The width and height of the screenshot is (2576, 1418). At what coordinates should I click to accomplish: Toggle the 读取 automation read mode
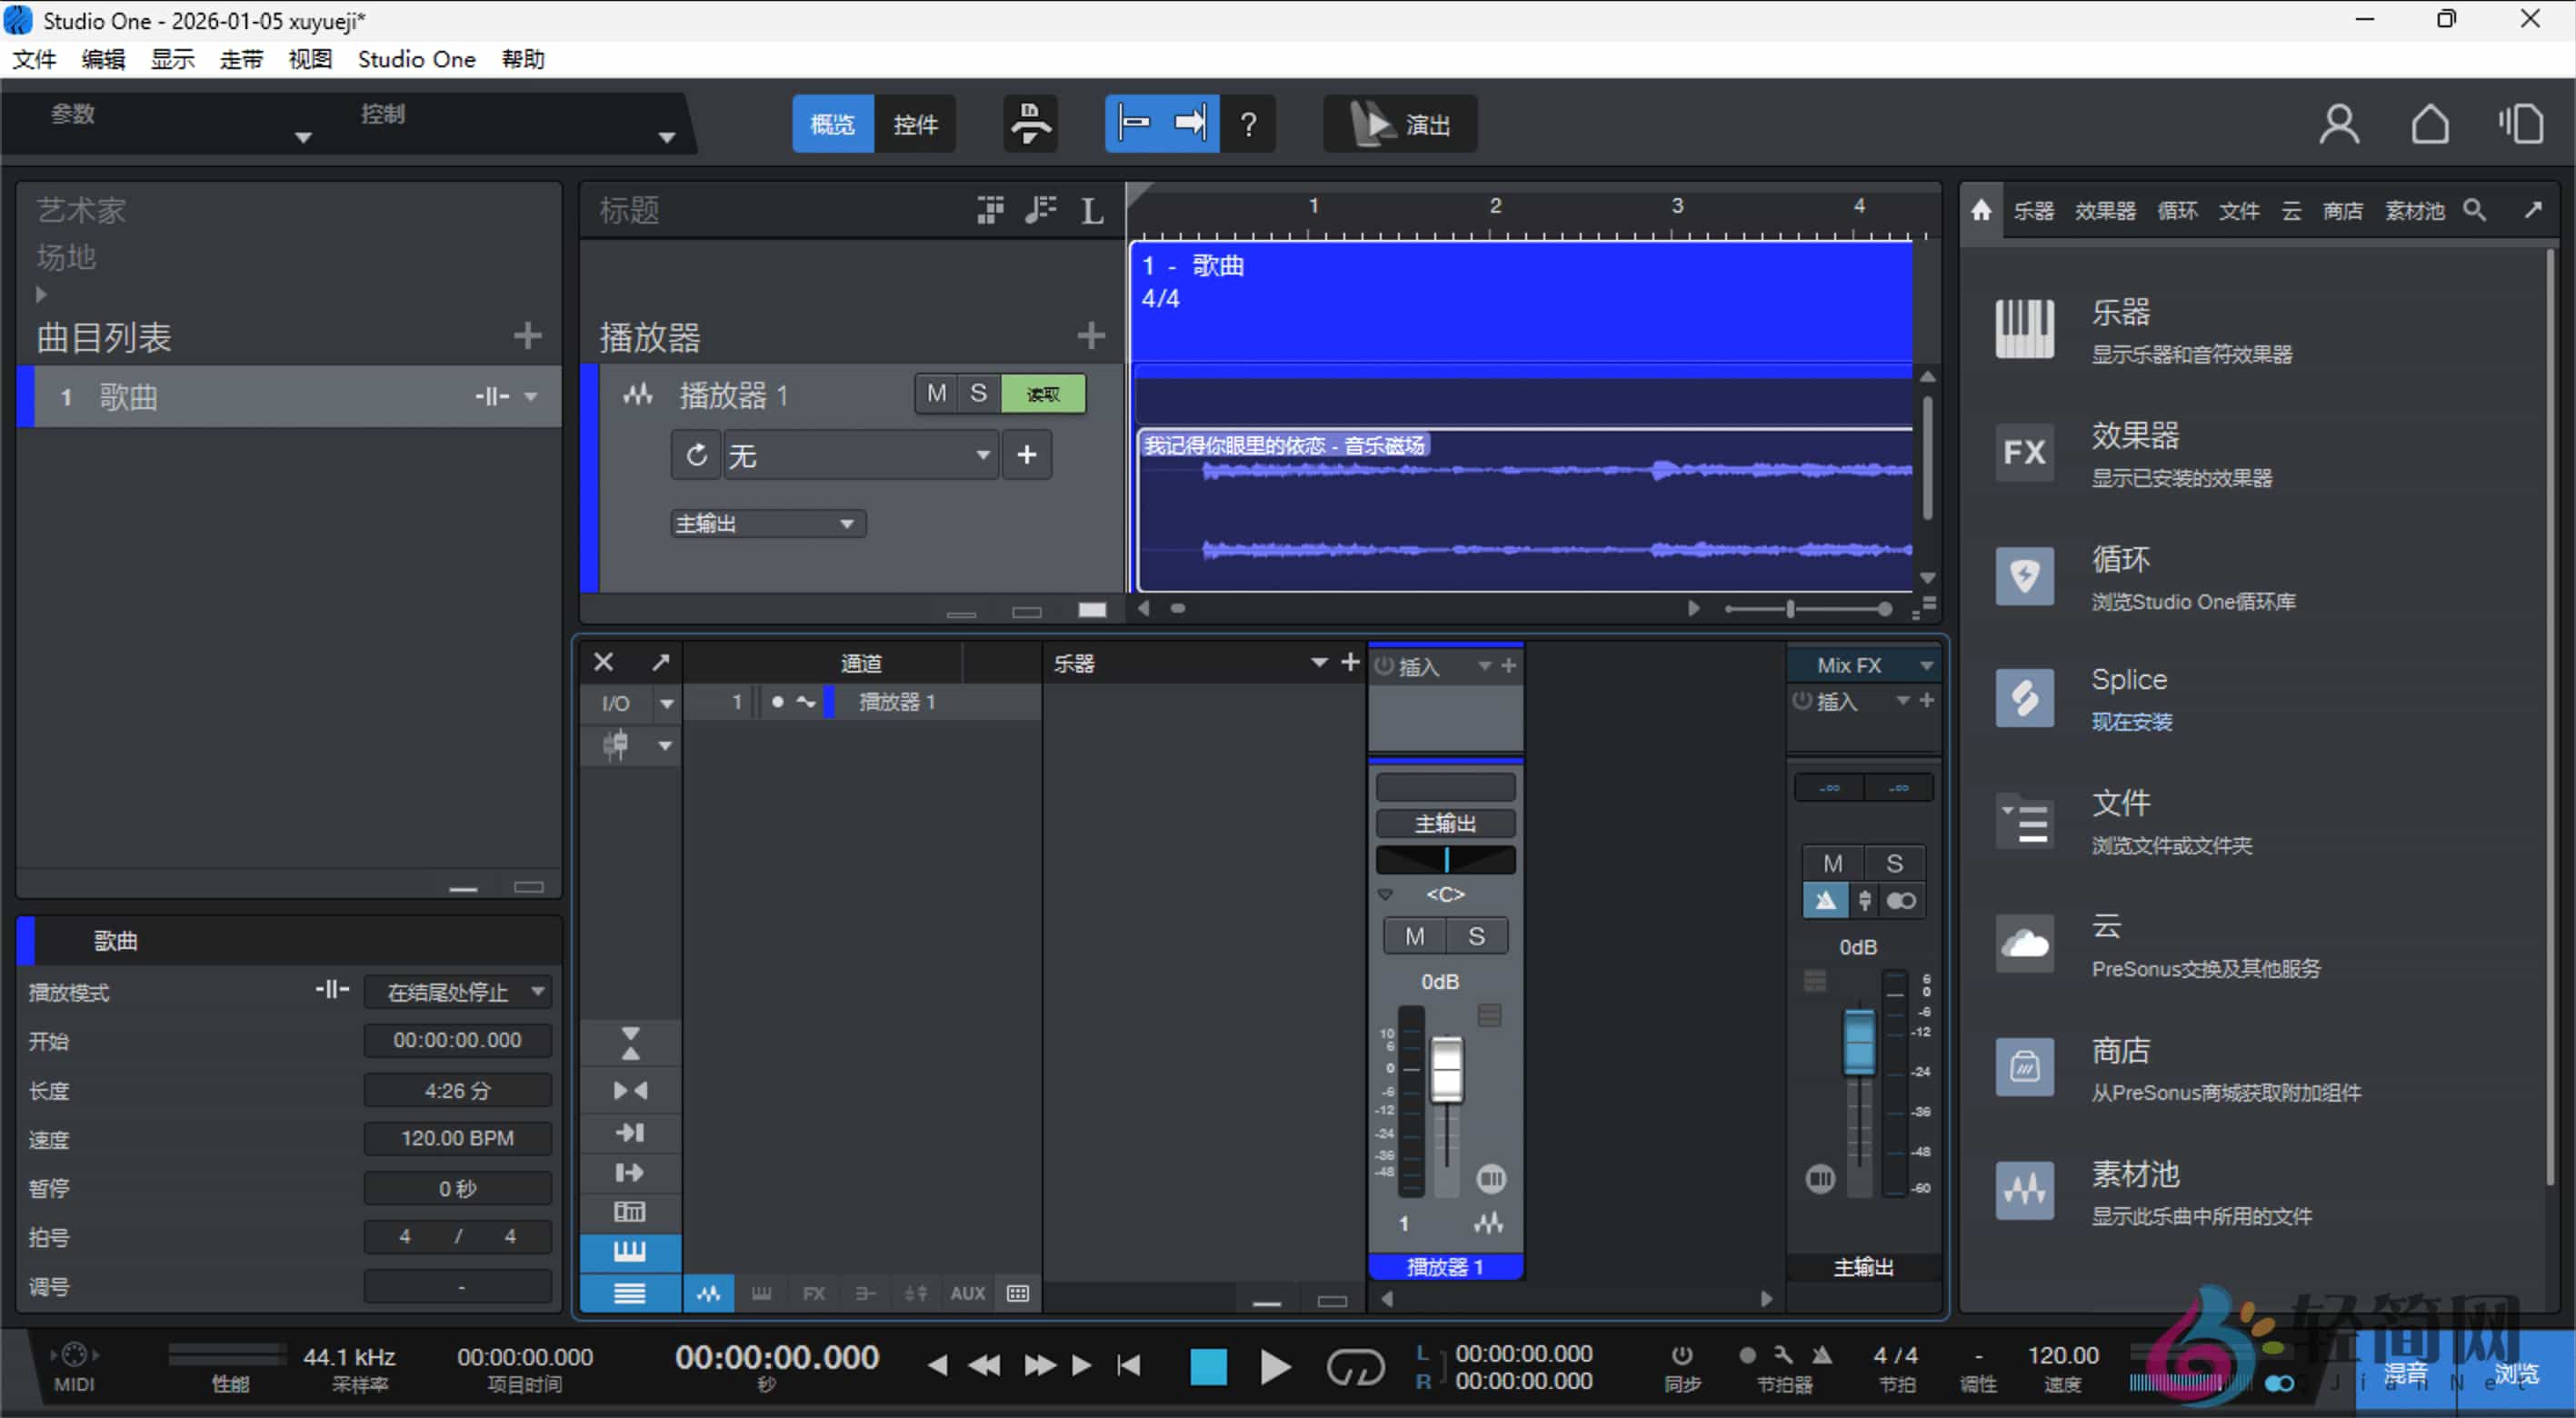1043,393
